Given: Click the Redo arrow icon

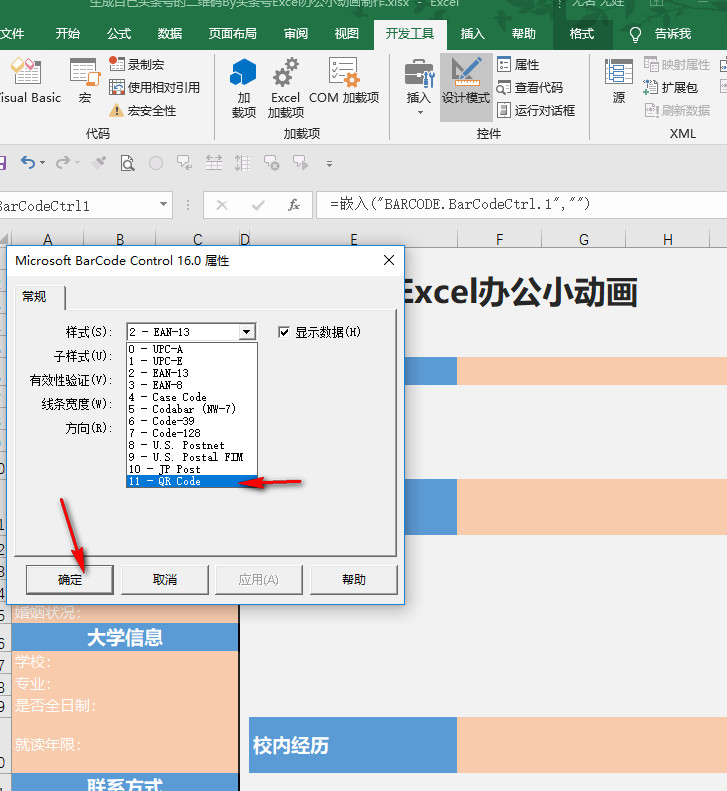Looking at the screenshot, I should coord(64,162).
